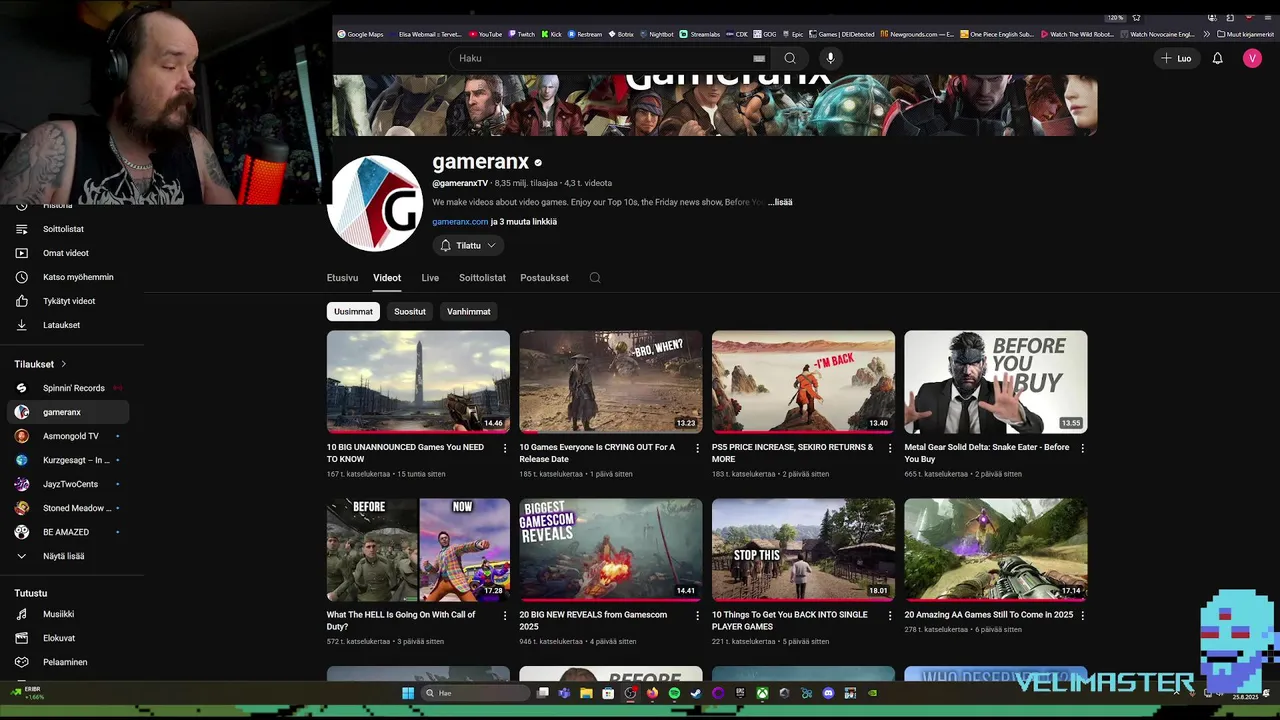Open the Twitch bookmark

(521, 34)
